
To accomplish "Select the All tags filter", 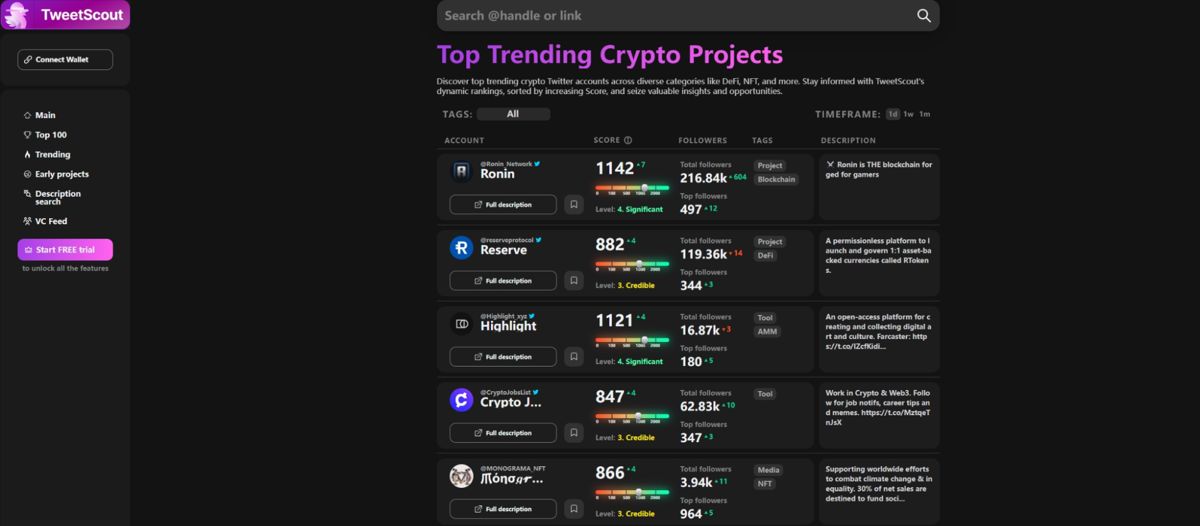I will tap(513, 114).
